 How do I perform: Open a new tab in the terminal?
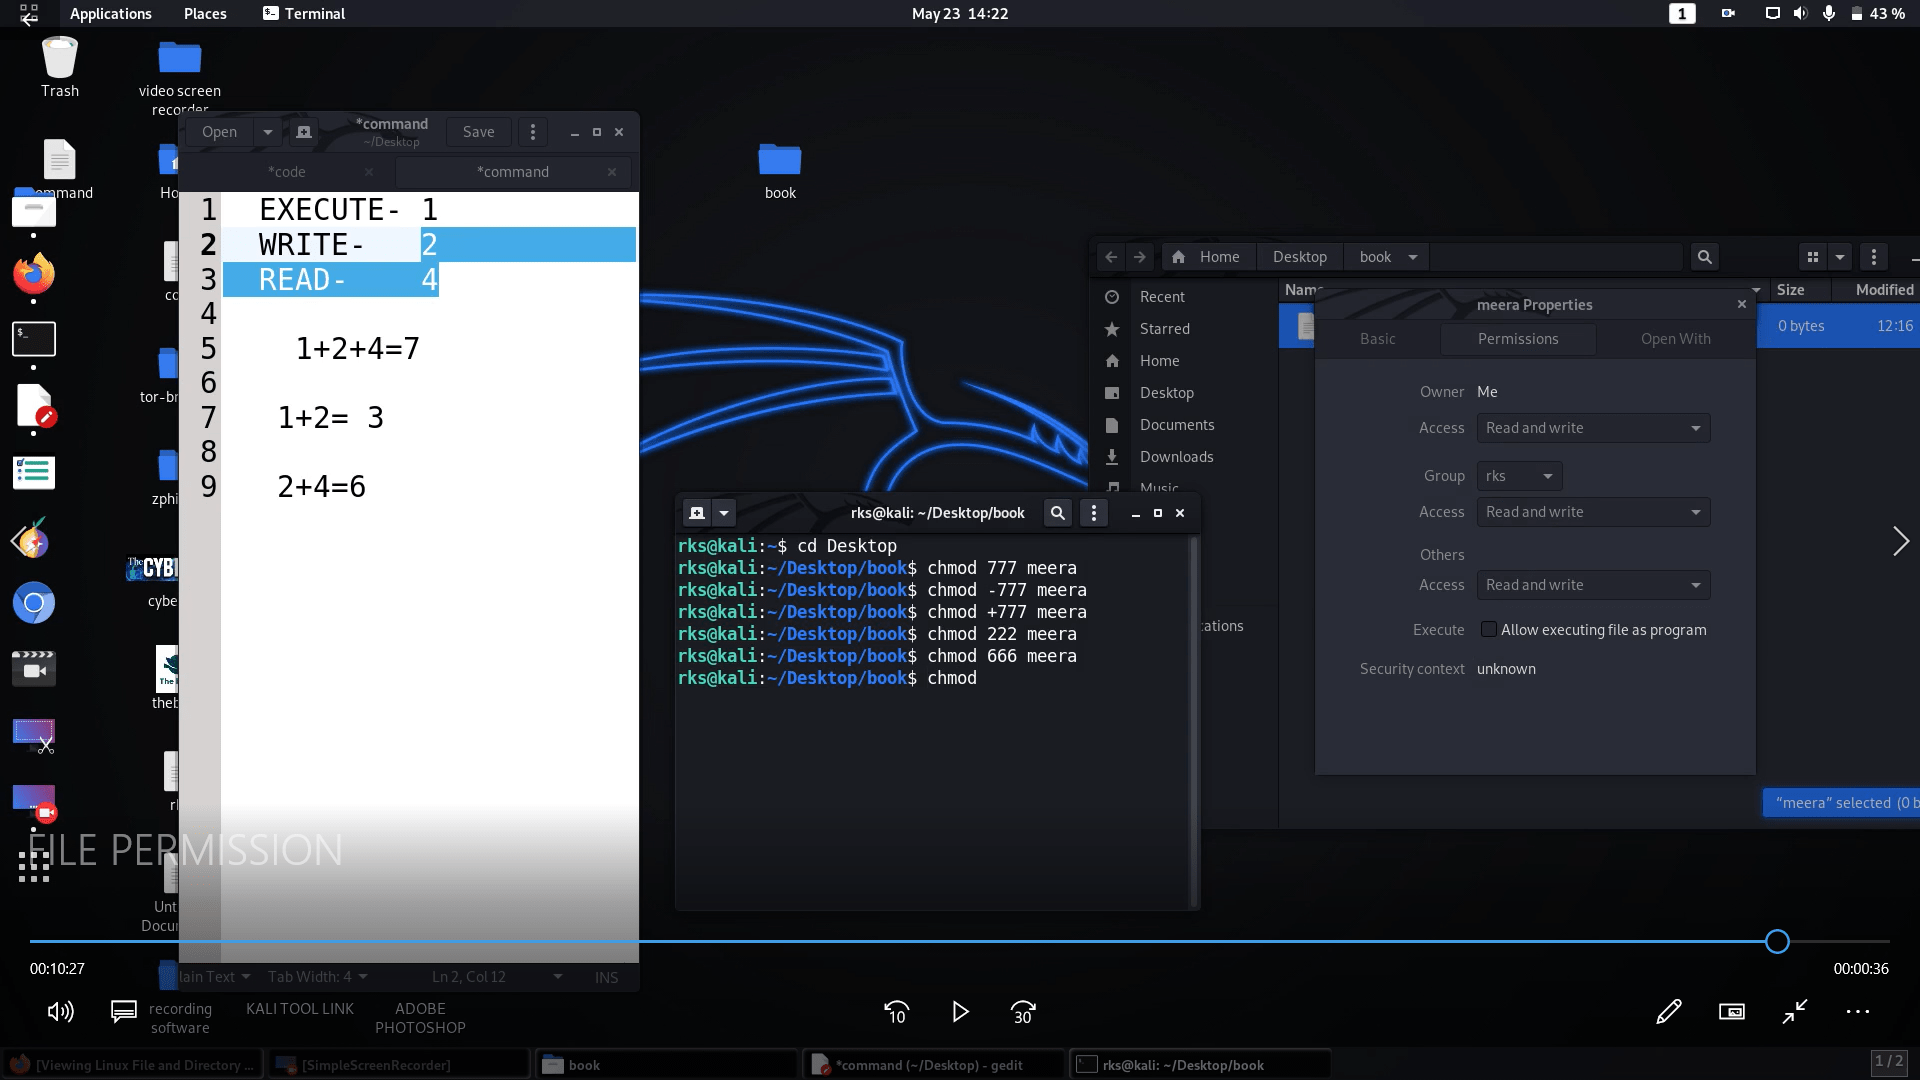coord(696,512)
